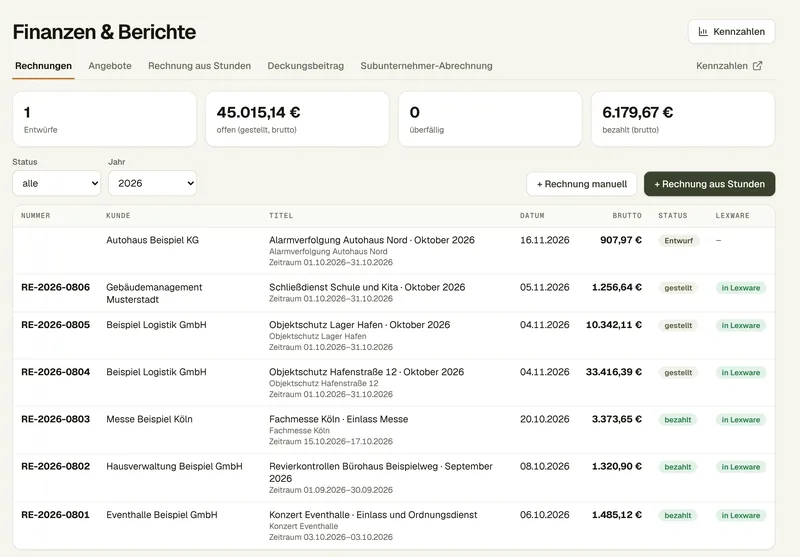This screenshot has height=557, width=800.
Task: Open invoice RE-2026-0806
Action: click(56, 287)
